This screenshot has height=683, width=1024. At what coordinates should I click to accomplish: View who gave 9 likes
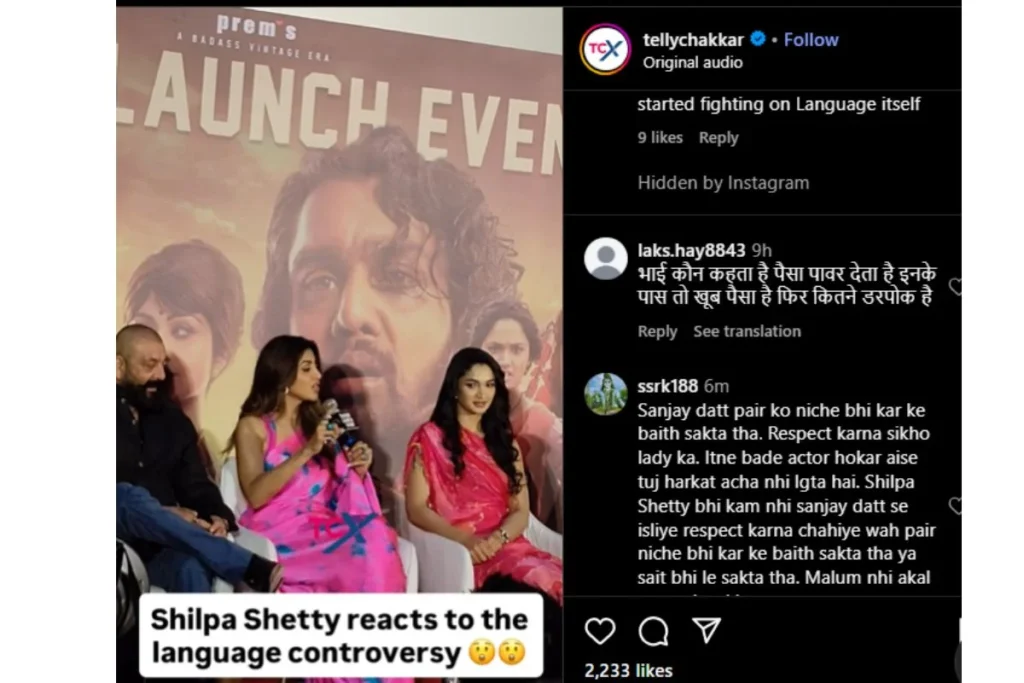tap(660, 138)
